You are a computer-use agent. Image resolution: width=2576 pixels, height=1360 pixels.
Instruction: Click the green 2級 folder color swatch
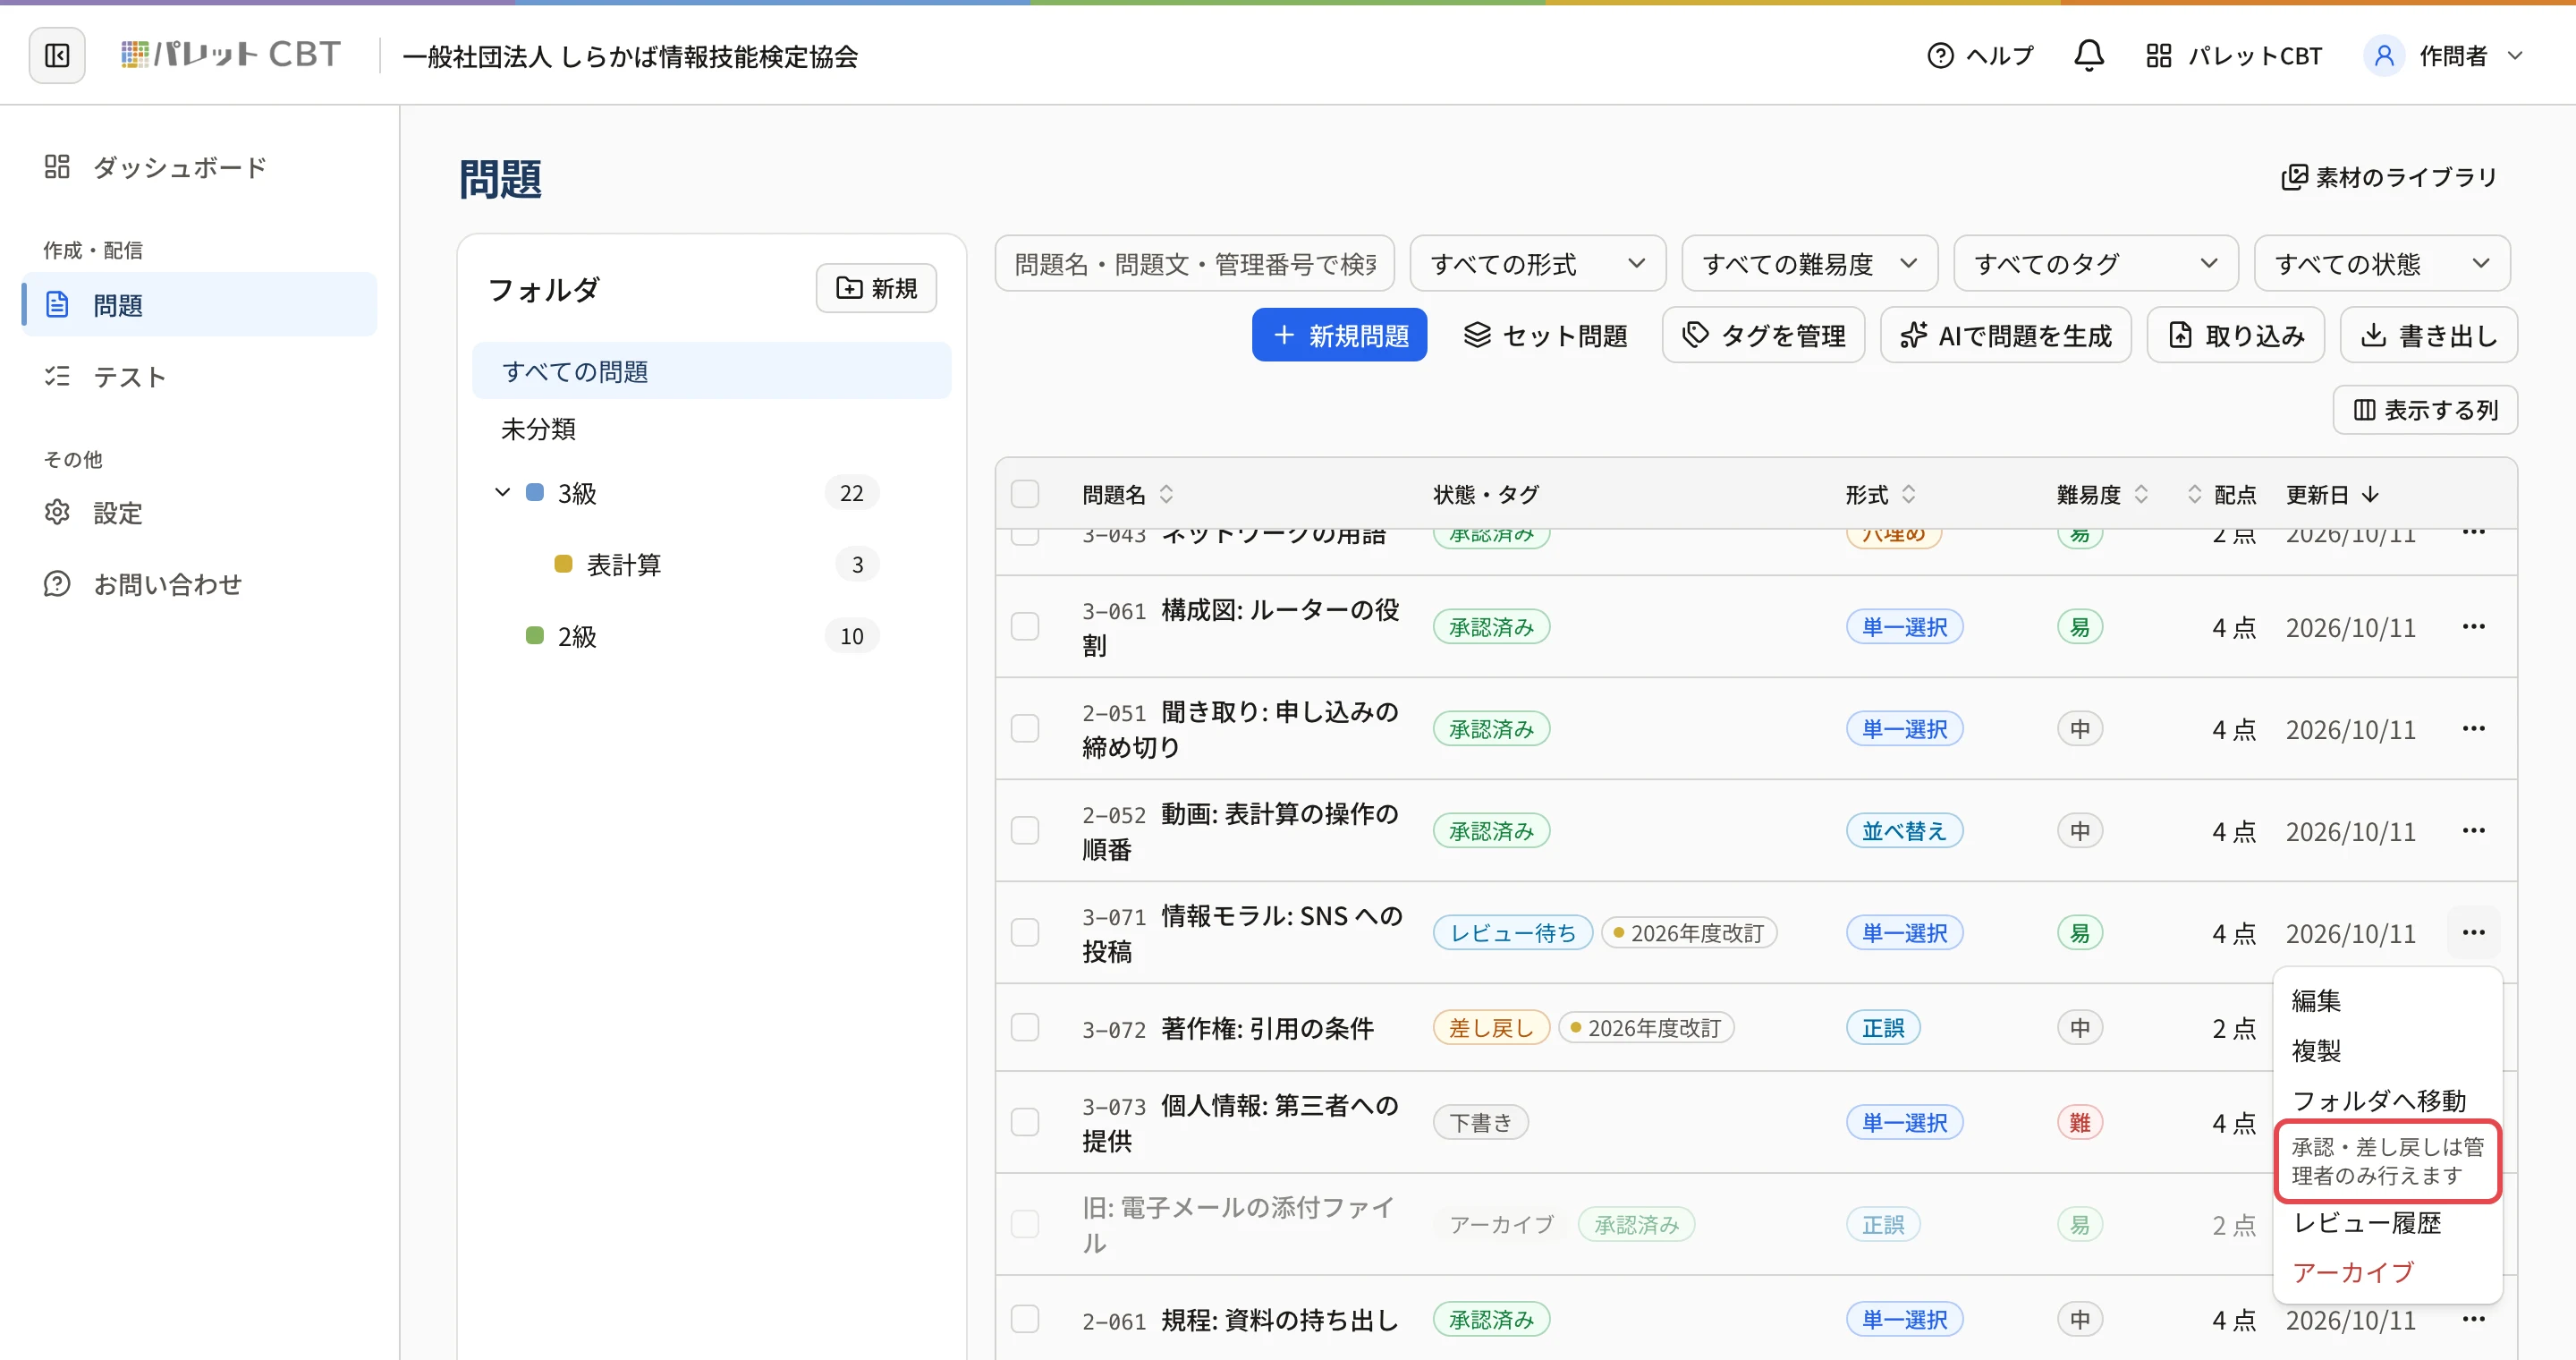coord(534,635)
